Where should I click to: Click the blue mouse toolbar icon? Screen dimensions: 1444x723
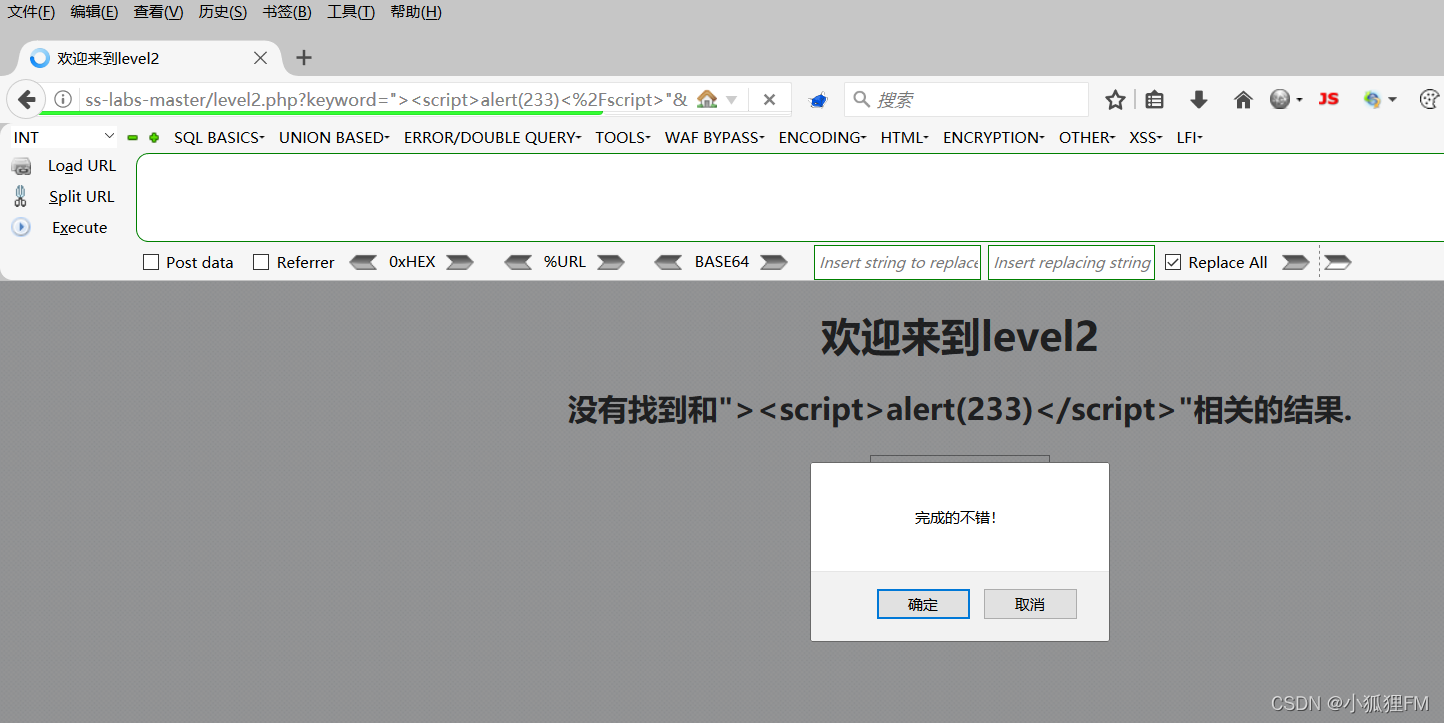point(818,100)
